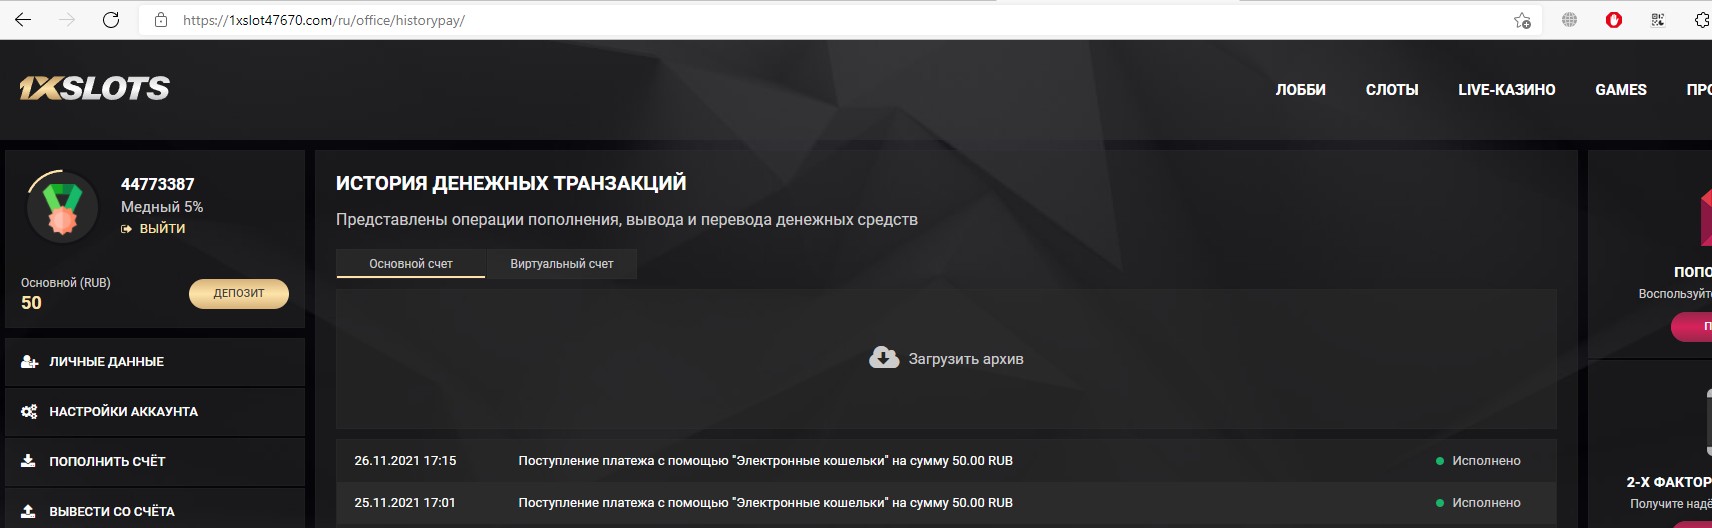Image resolution: width=1712 pixels, height=528 pixels.
Task: Click the browser forward arrow
Action: (x=67, y=20)
